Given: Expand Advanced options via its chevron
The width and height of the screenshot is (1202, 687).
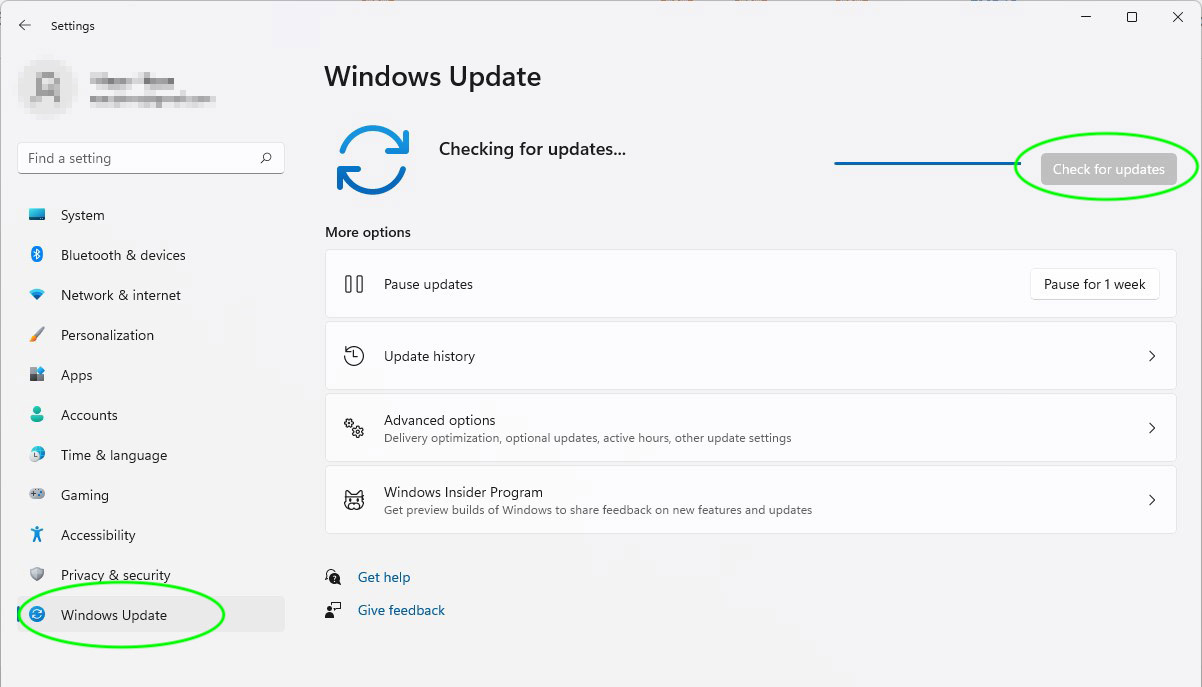Looking at the screenshot, I should click(x=1152, y=428).
